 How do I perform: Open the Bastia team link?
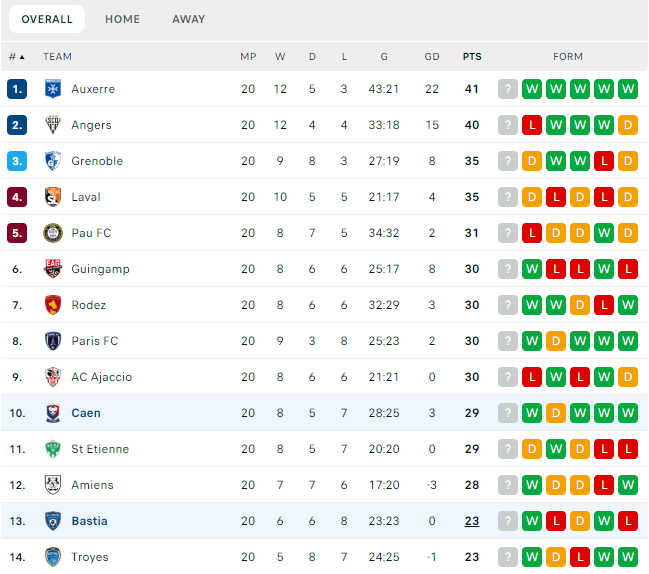[89, 521]
